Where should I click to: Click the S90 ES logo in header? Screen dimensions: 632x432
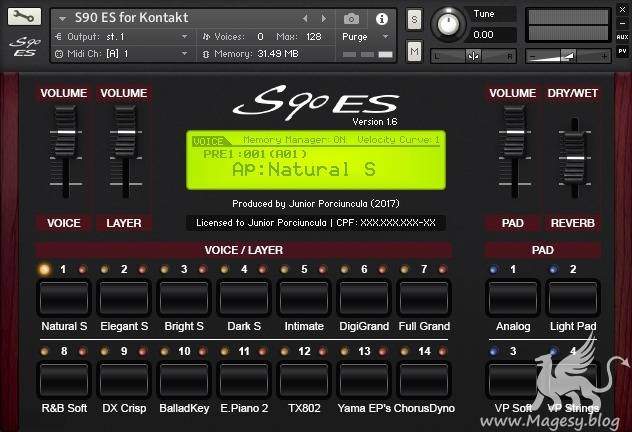point(25,46)
